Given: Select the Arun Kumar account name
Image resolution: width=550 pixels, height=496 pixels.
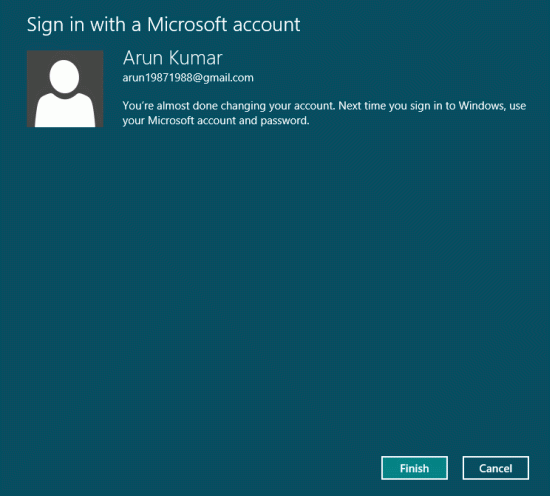Looking at the screenshot, I should (x=173, y=58).
